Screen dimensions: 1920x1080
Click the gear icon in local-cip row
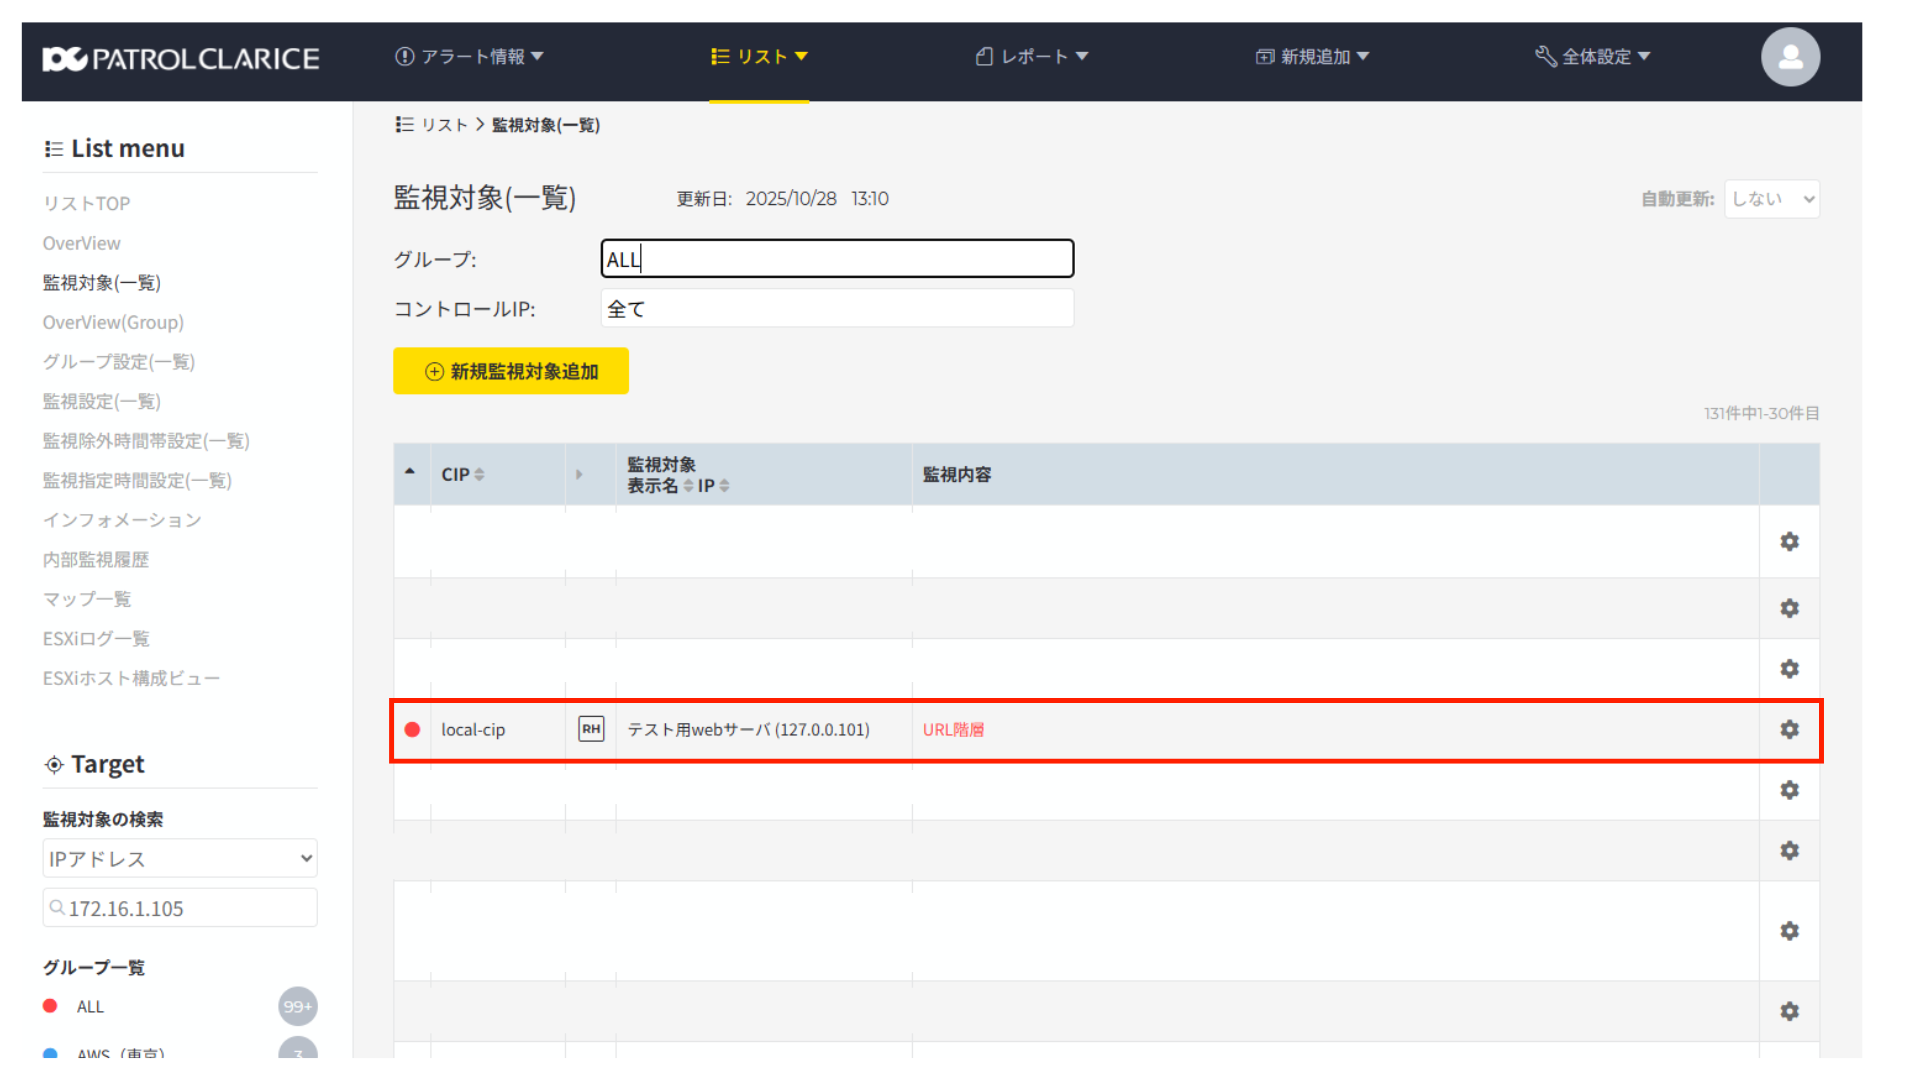[1789, 730]
